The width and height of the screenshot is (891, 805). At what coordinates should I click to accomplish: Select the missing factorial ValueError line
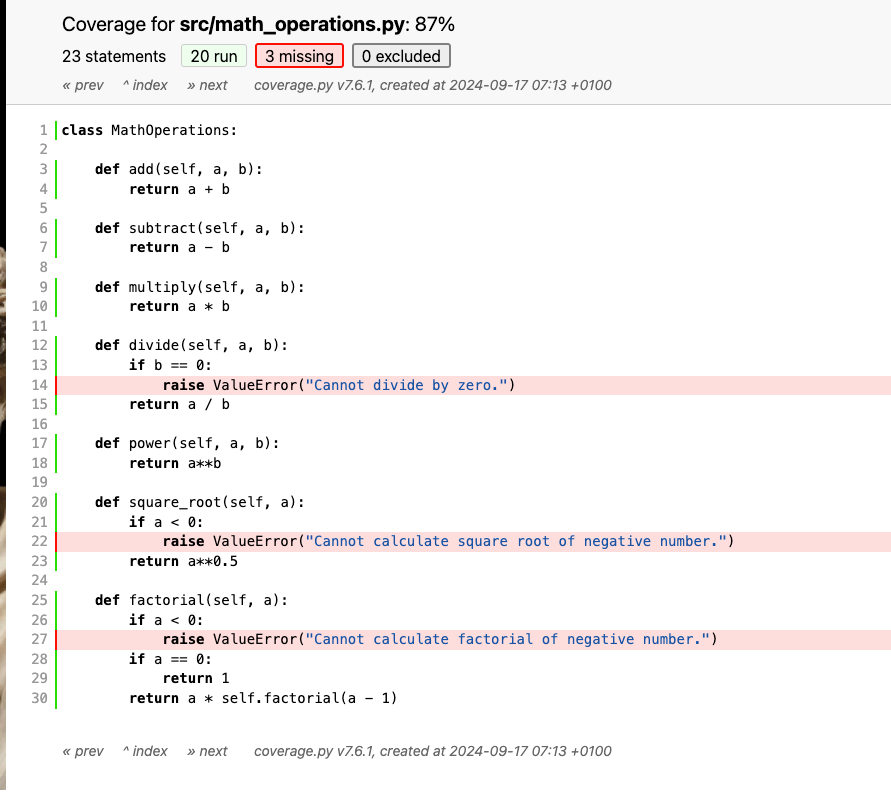tap(440, 639)
